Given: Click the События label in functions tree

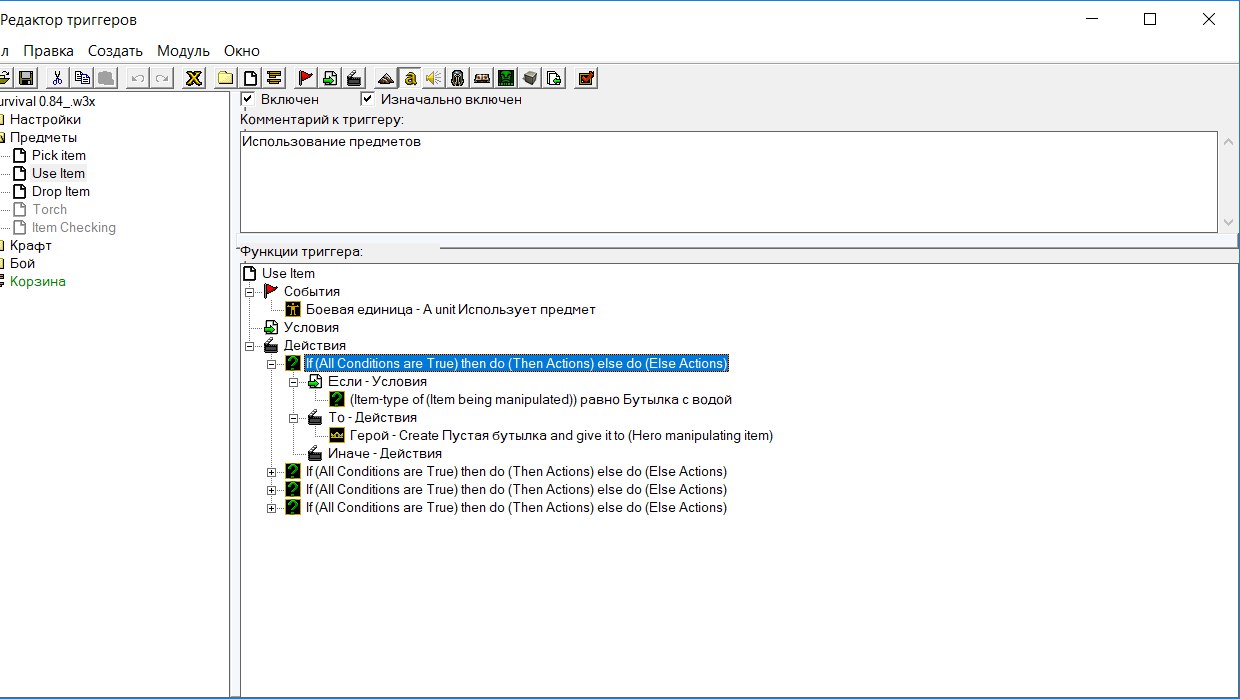Looking at the screenshot, I should tap(312, 292).
